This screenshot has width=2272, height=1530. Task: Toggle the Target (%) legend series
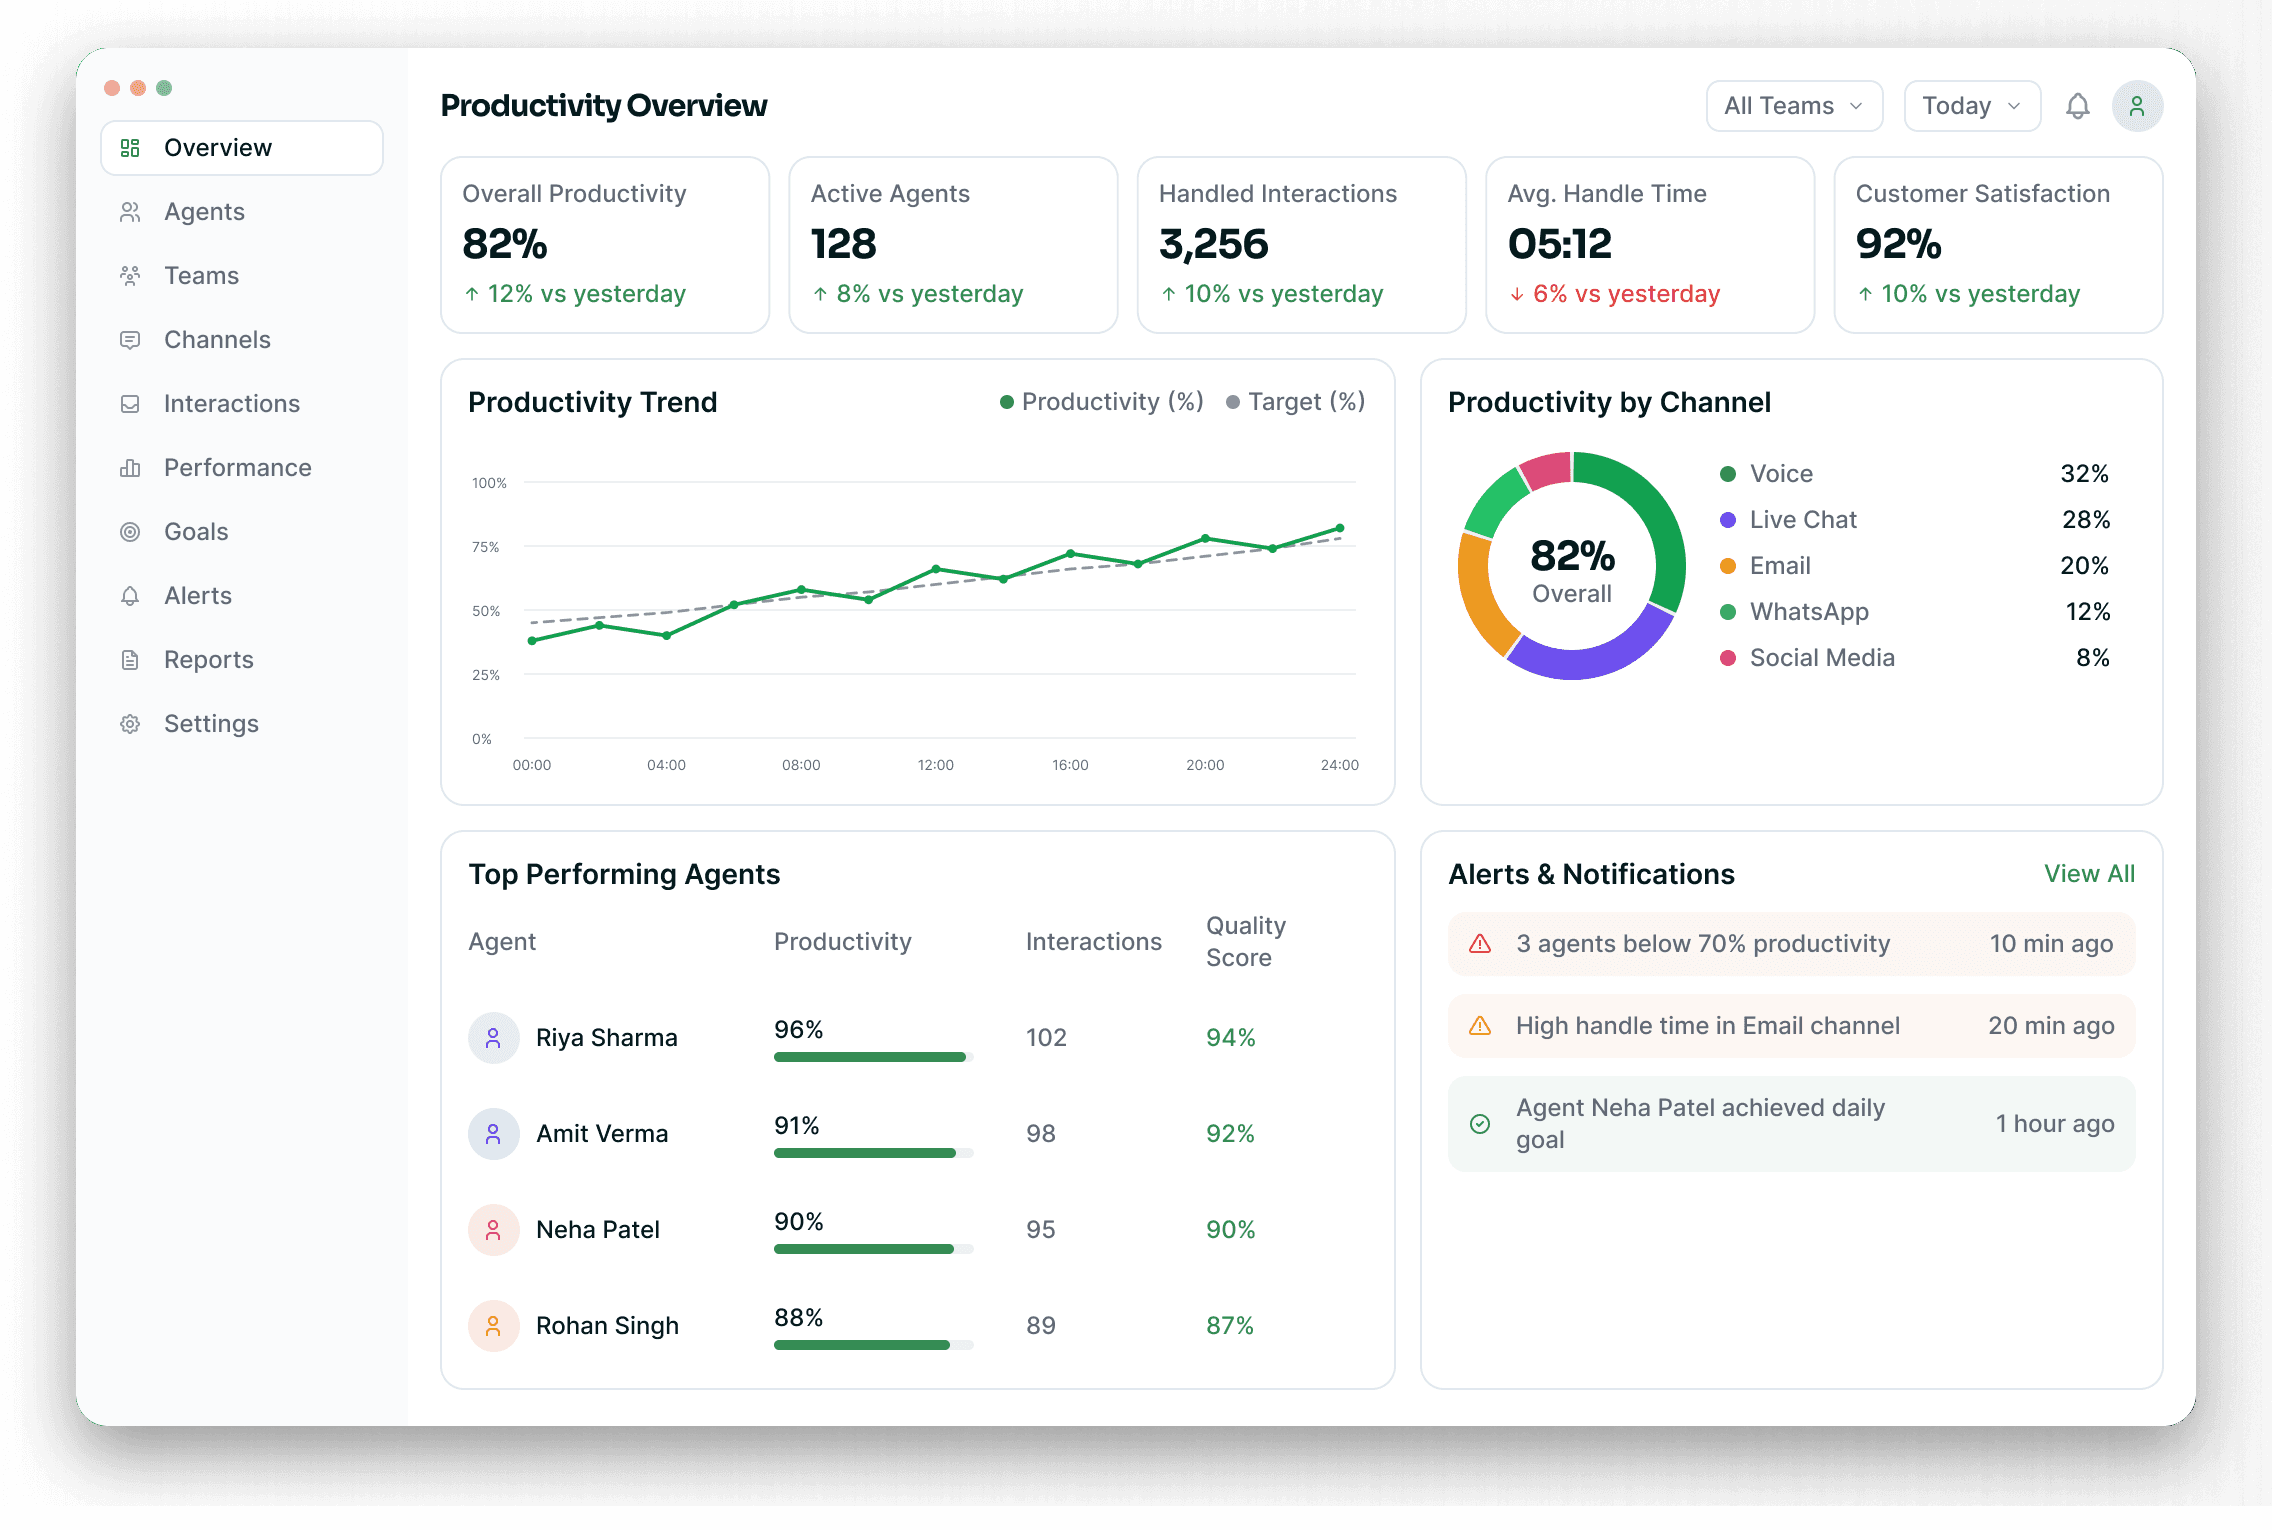[x=1295, y=402]
